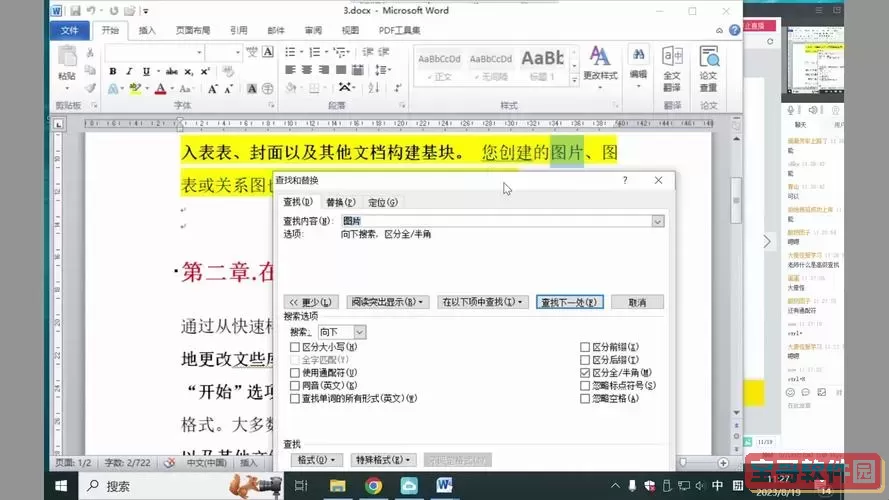Toggle 查找单词的所有形式(英文) checkbox
The width and height of the screenshot is (889, 500).
coord(295,399)
